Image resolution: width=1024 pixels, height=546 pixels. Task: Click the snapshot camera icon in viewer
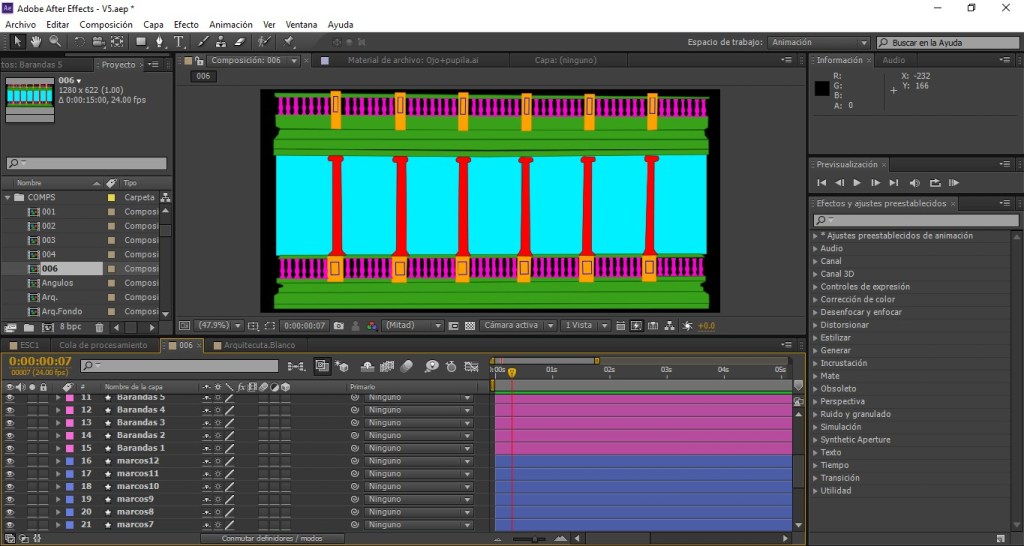[x=340, y=326]
